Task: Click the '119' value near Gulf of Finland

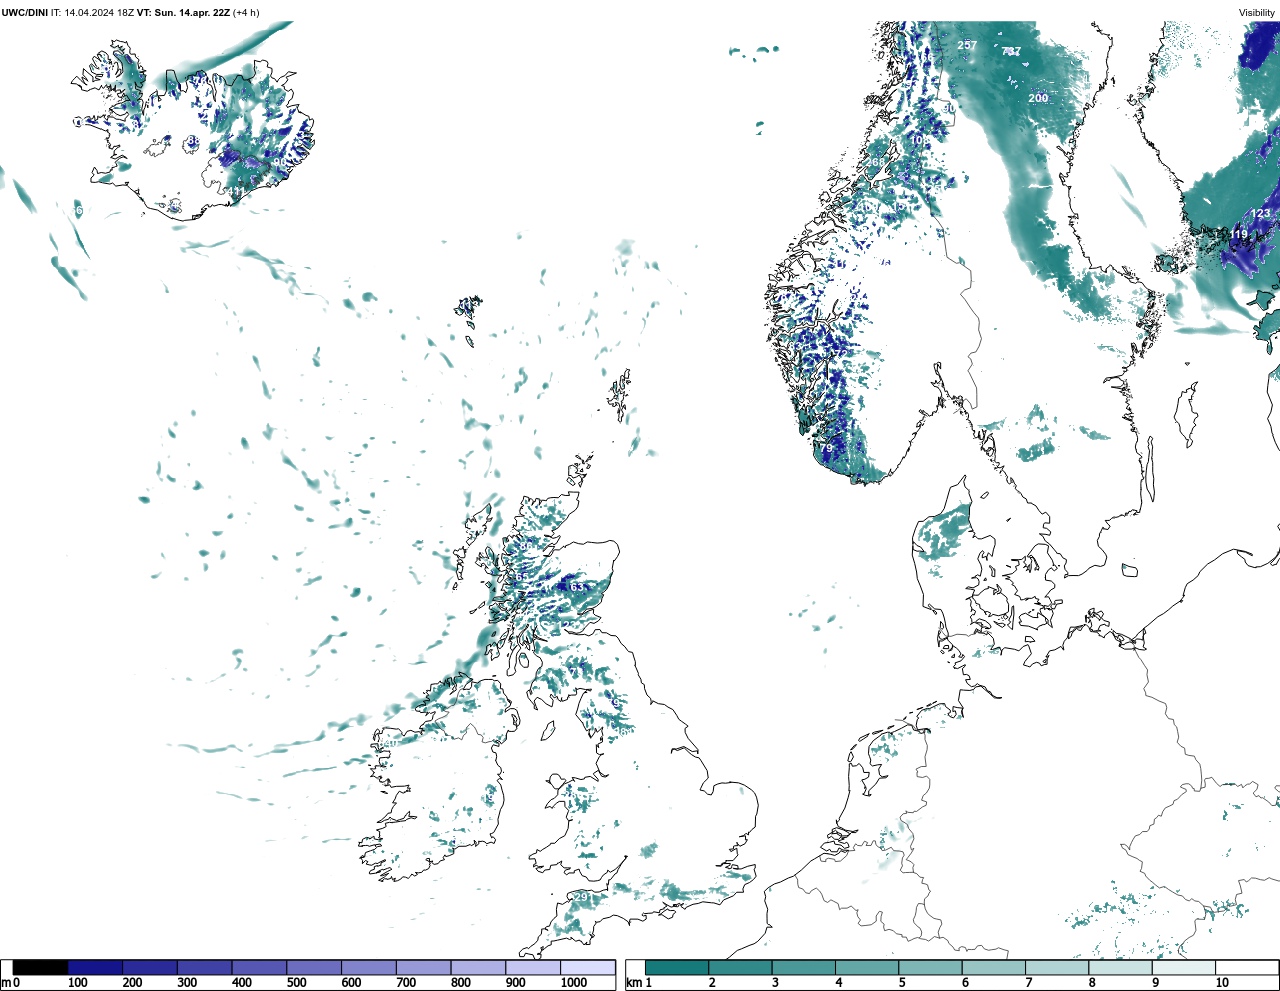Action: point(1238,235)
